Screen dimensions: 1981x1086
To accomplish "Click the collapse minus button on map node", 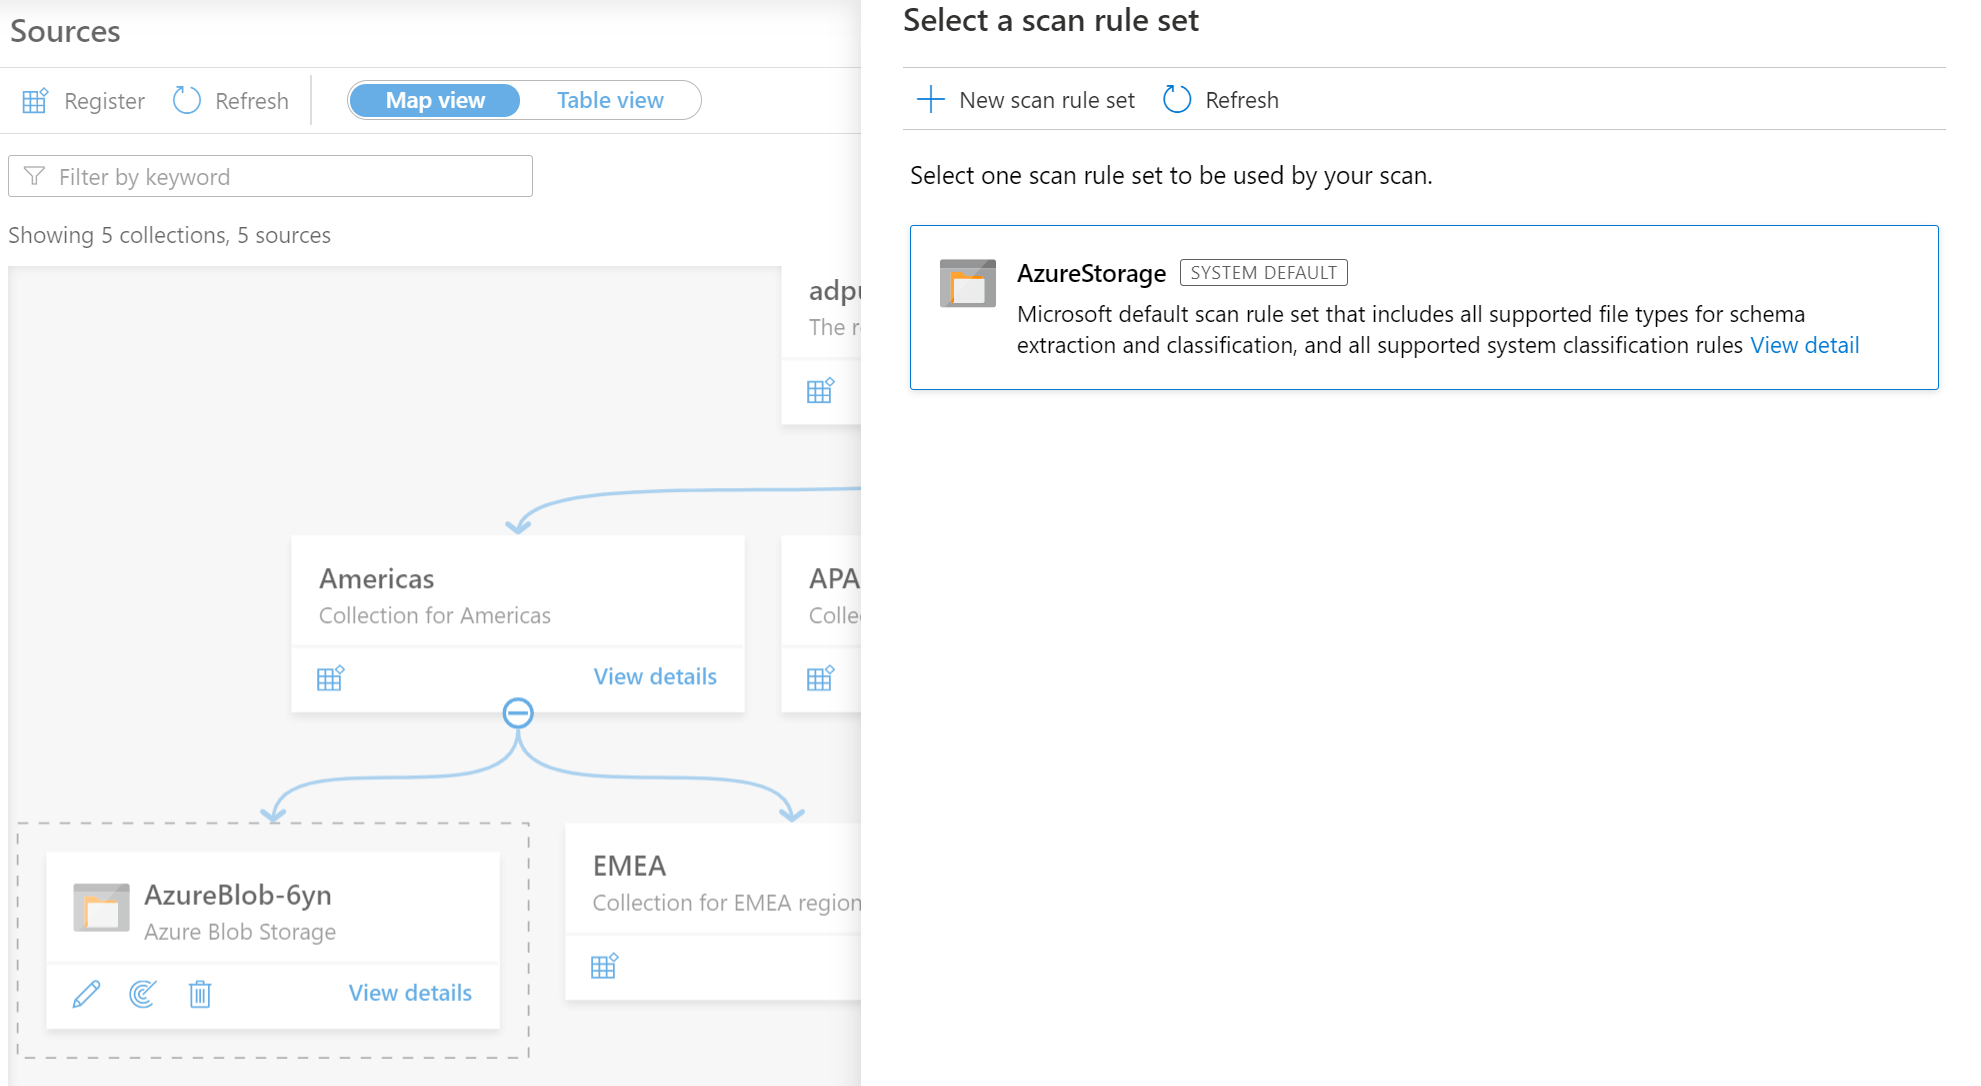I will tap(519, 713).
